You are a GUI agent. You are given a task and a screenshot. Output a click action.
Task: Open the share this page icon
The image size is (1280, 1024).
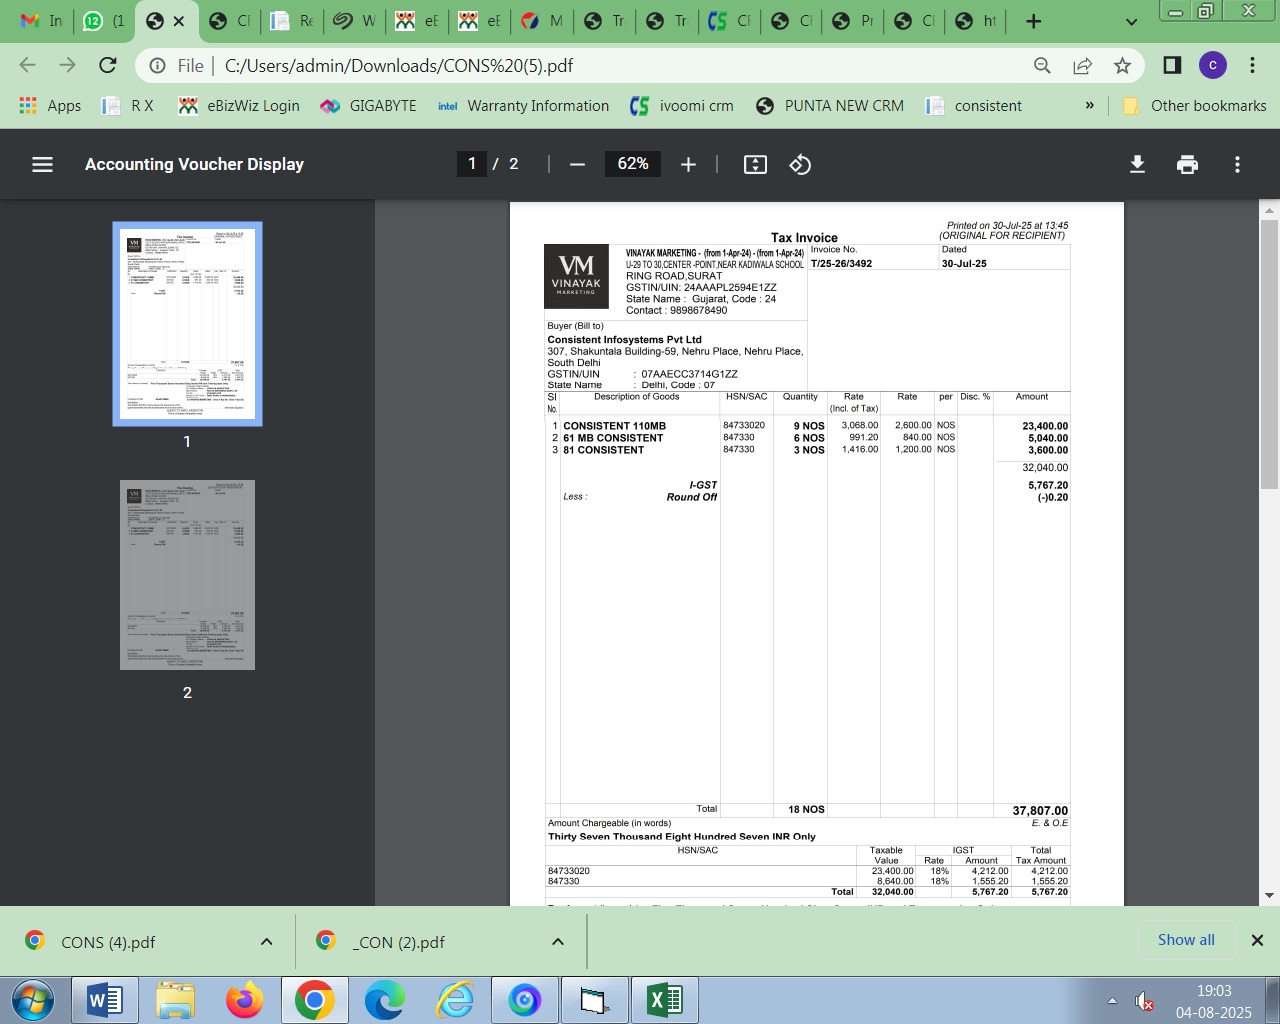point(1082,66)
